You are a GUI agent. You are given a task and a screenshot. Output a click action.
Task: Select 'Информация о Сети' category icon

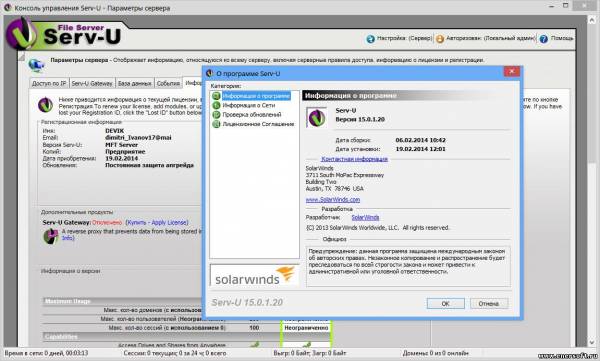pyautogui.click(x=216, y=105)
